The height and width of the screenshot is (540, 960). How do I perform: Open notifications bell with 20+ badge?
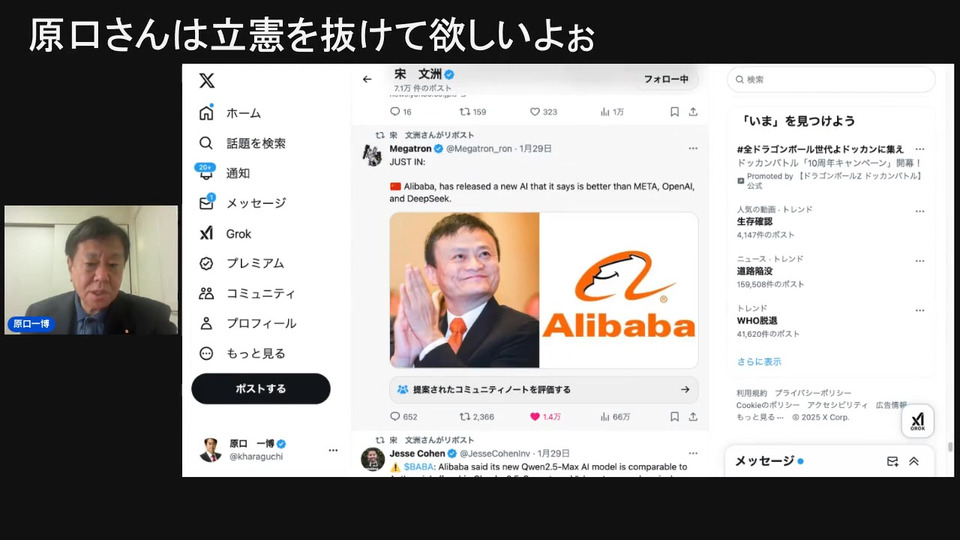206,172
